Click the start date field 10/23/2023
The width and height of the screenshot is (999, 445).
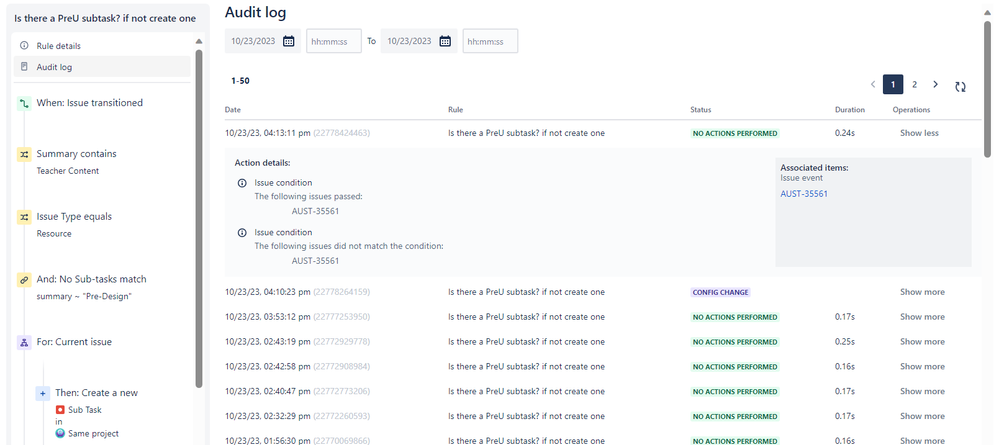pos(262,41)
